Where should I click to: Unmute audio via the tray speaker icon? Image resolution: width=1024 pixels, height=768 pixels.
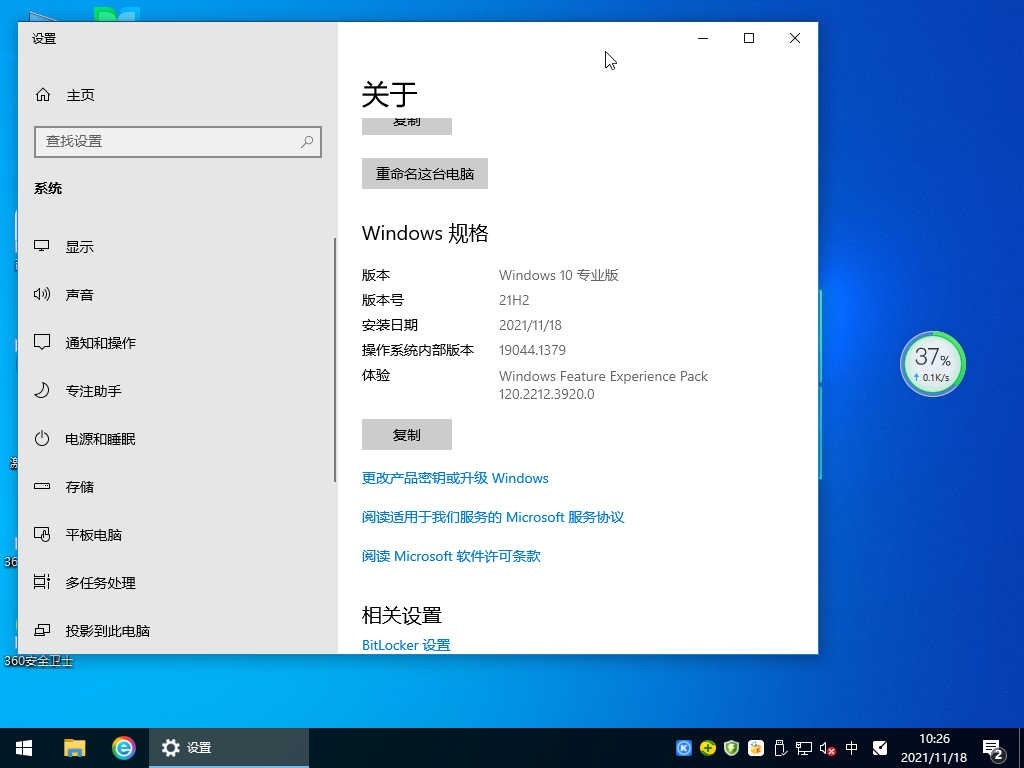pyautogui.click(x=826, y=748)
